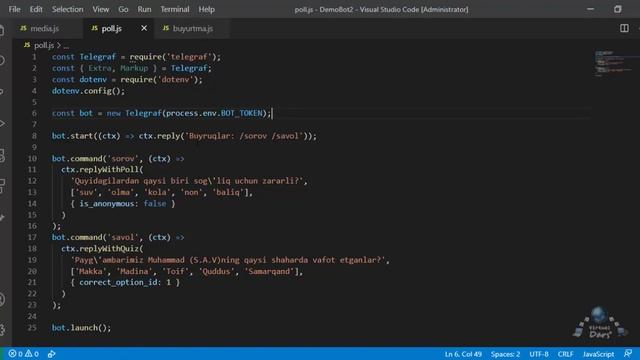The height and width of the screenshot is (360, 640).
Task: Click 'Markup' on line 2
Action: 134,68
